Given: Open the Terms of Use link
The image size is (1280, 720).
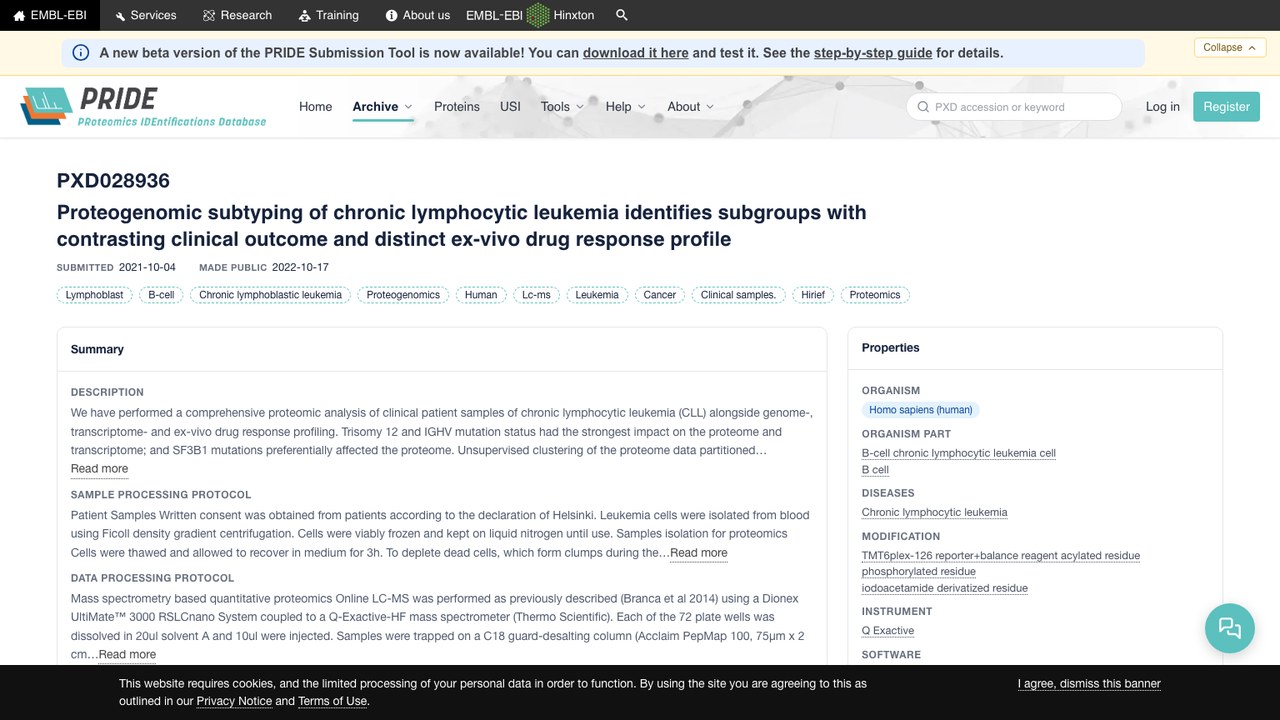Looking at the screenshot, I should coord(333,701).
